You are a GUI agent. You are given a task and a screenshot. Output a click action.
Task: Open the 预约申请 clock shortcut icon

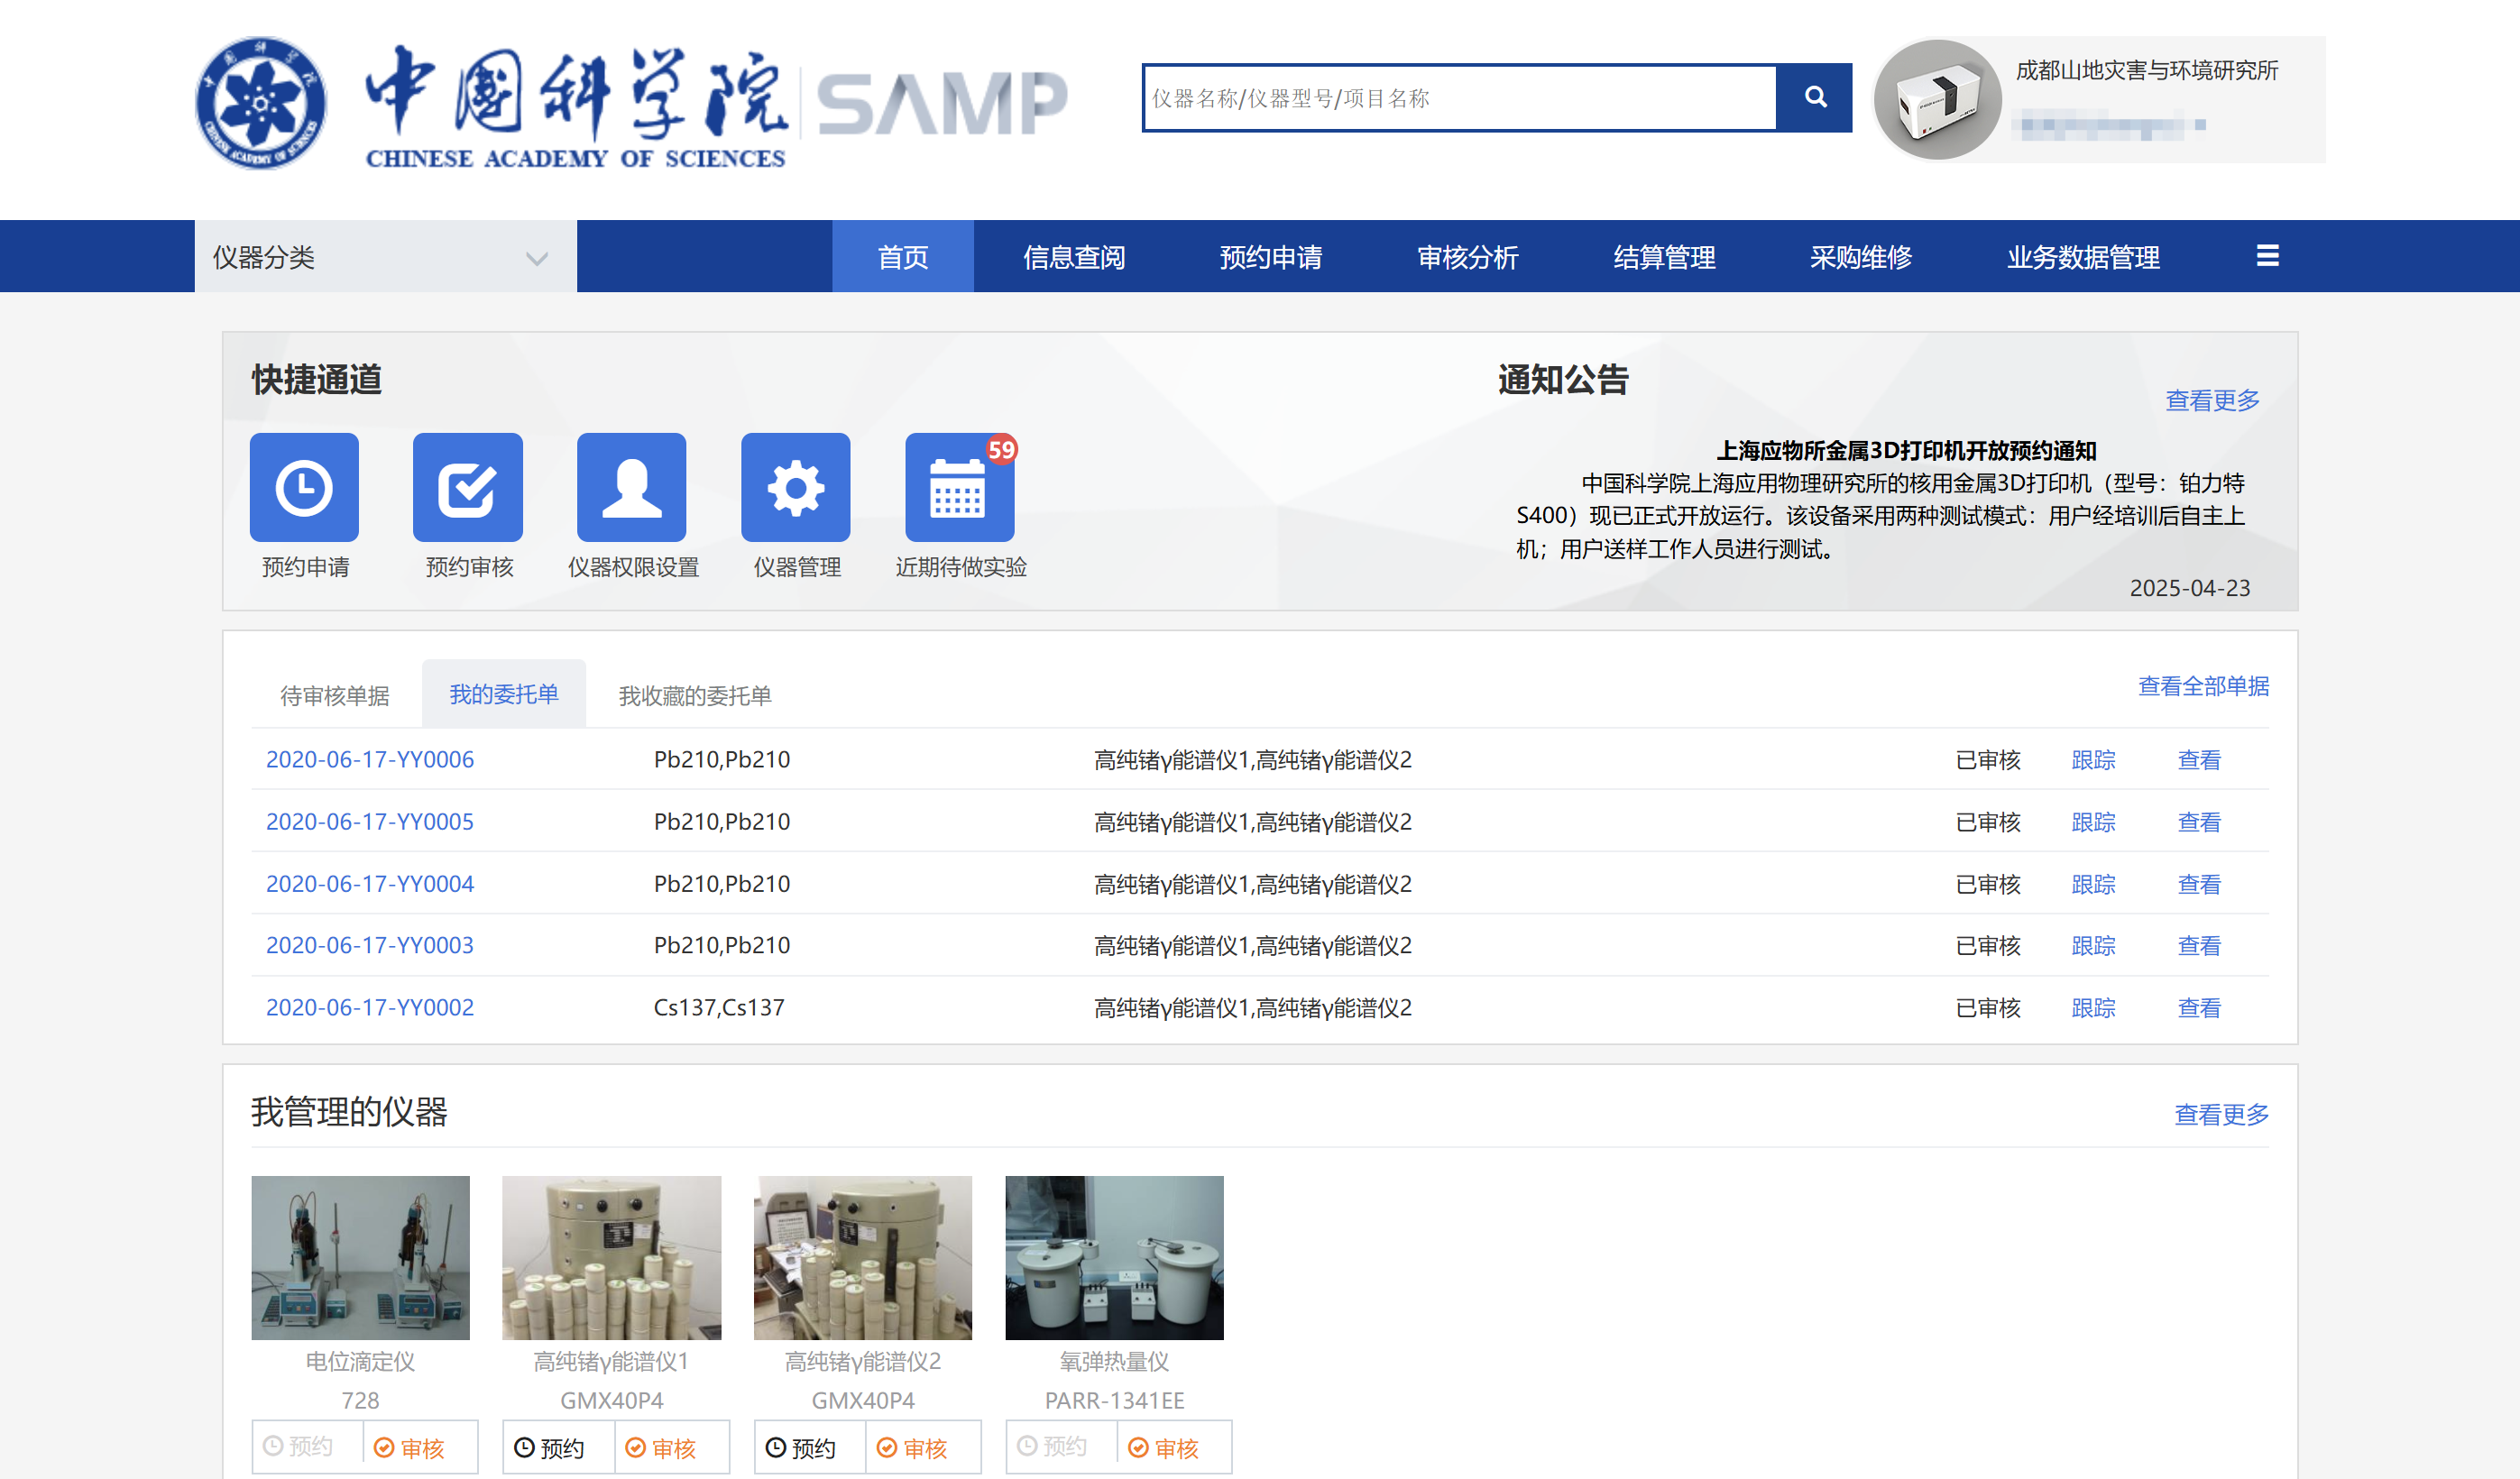click(x=304, y=488)
